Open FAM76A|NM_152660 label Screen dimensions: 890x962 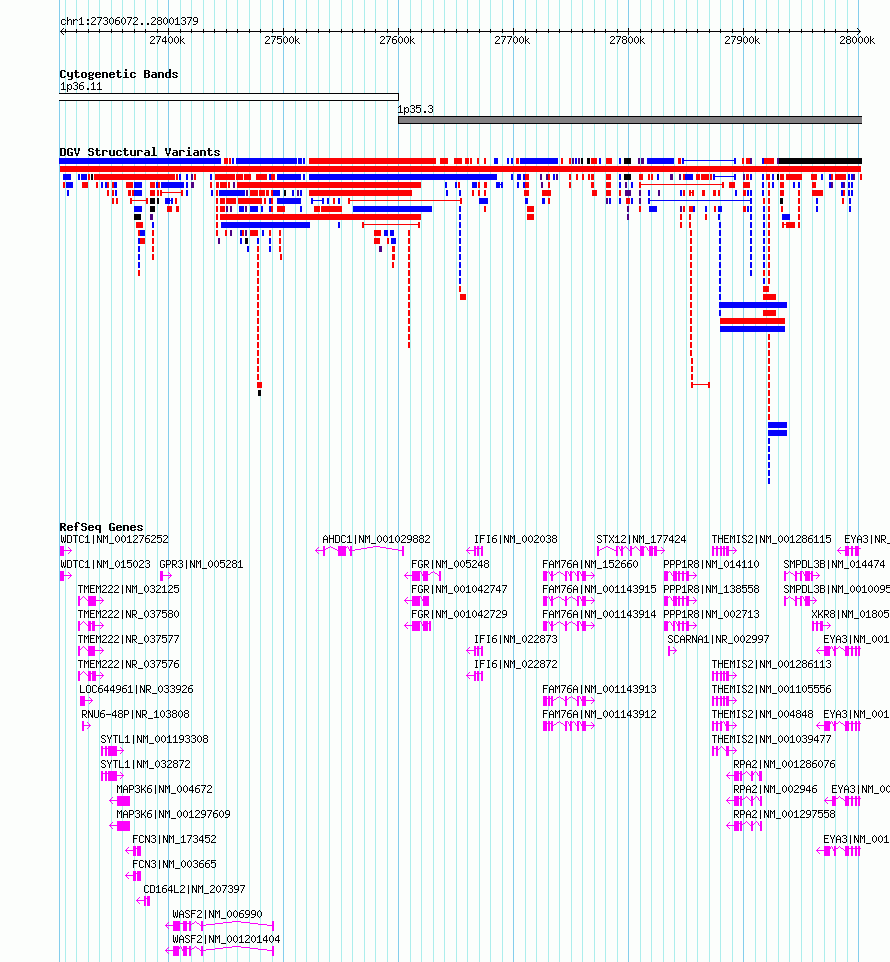[x=590, y=564]
